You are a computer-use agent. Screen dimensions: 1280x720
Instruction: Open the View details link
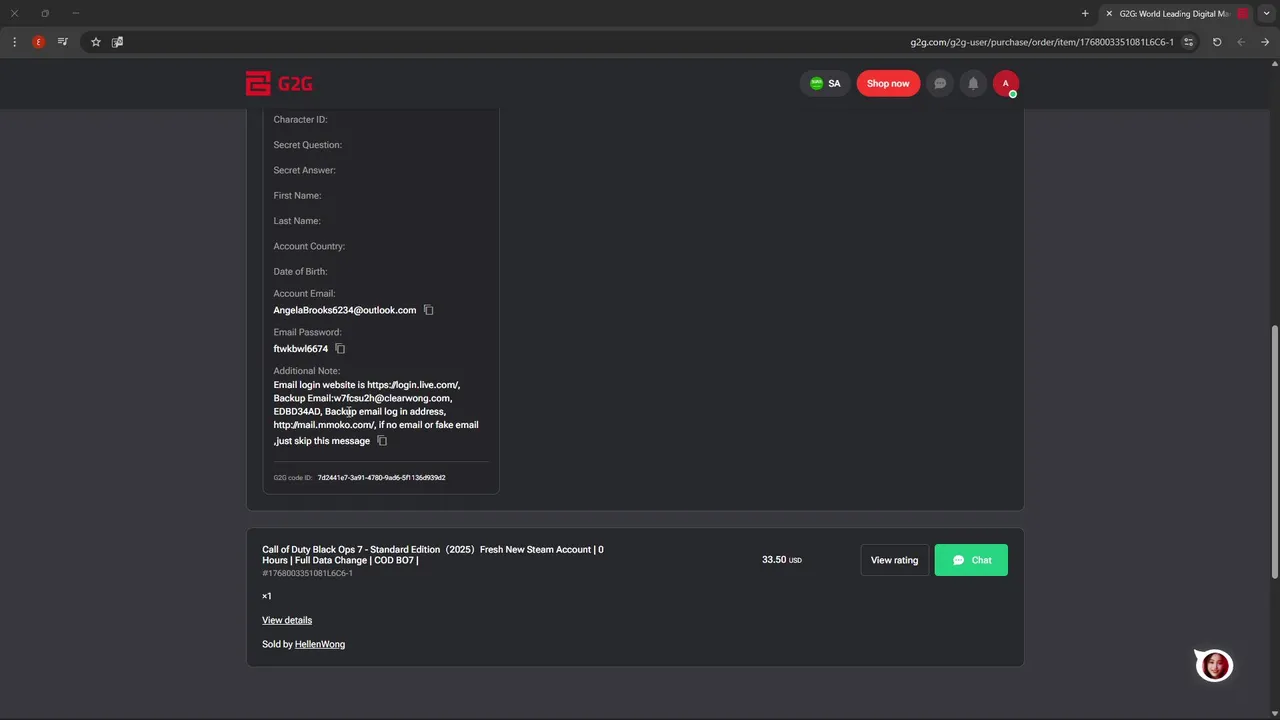pos(287,620)
